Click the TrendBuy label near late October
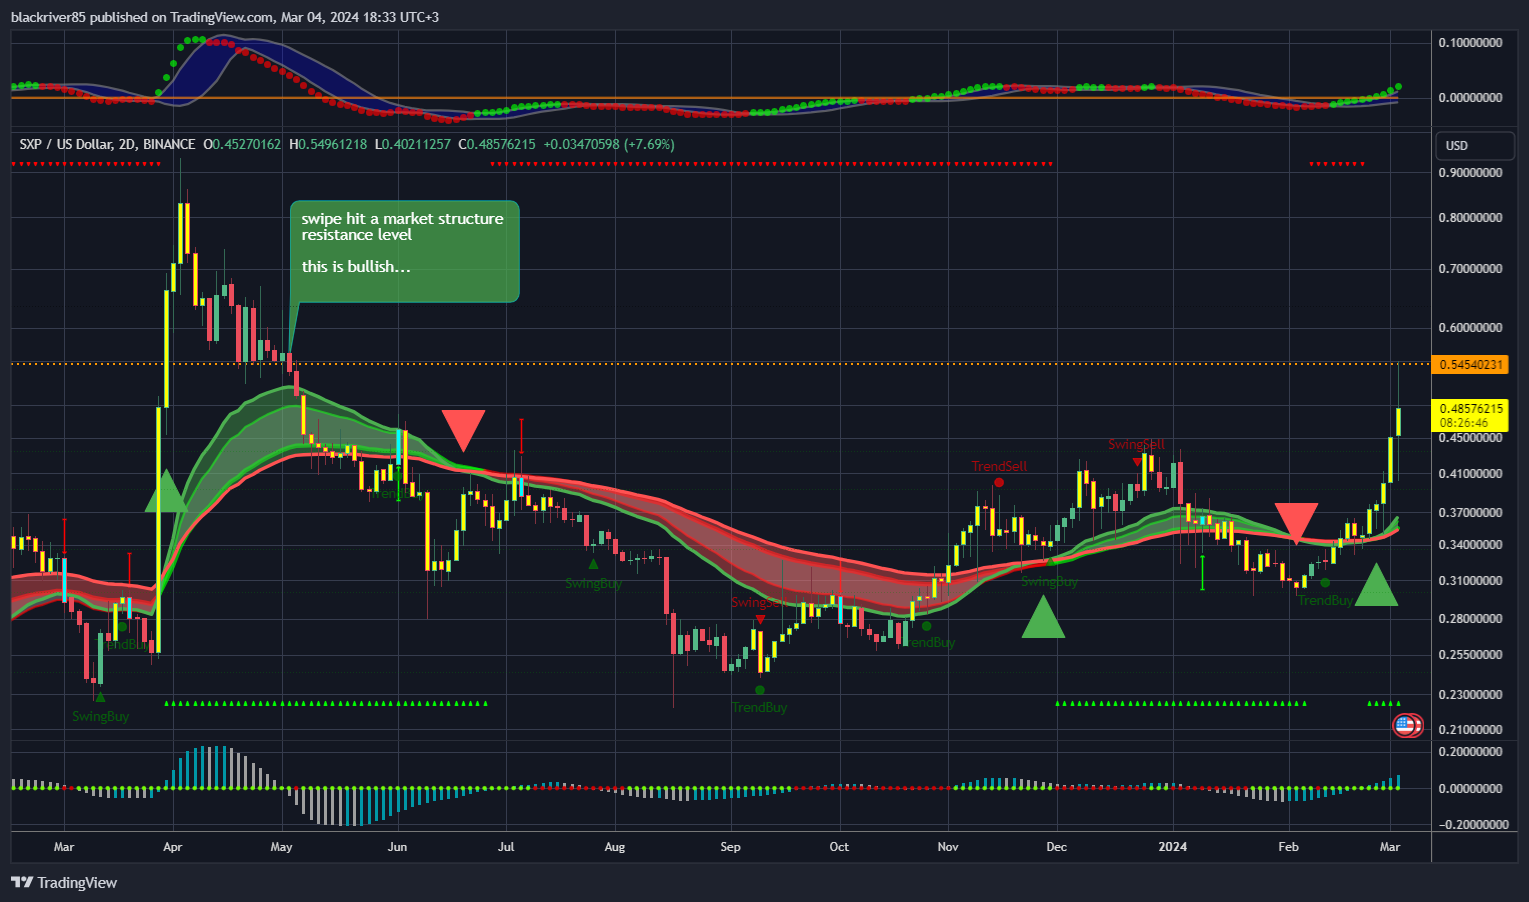This screenshot has height=902, width=1529. [x=928, y=643]
